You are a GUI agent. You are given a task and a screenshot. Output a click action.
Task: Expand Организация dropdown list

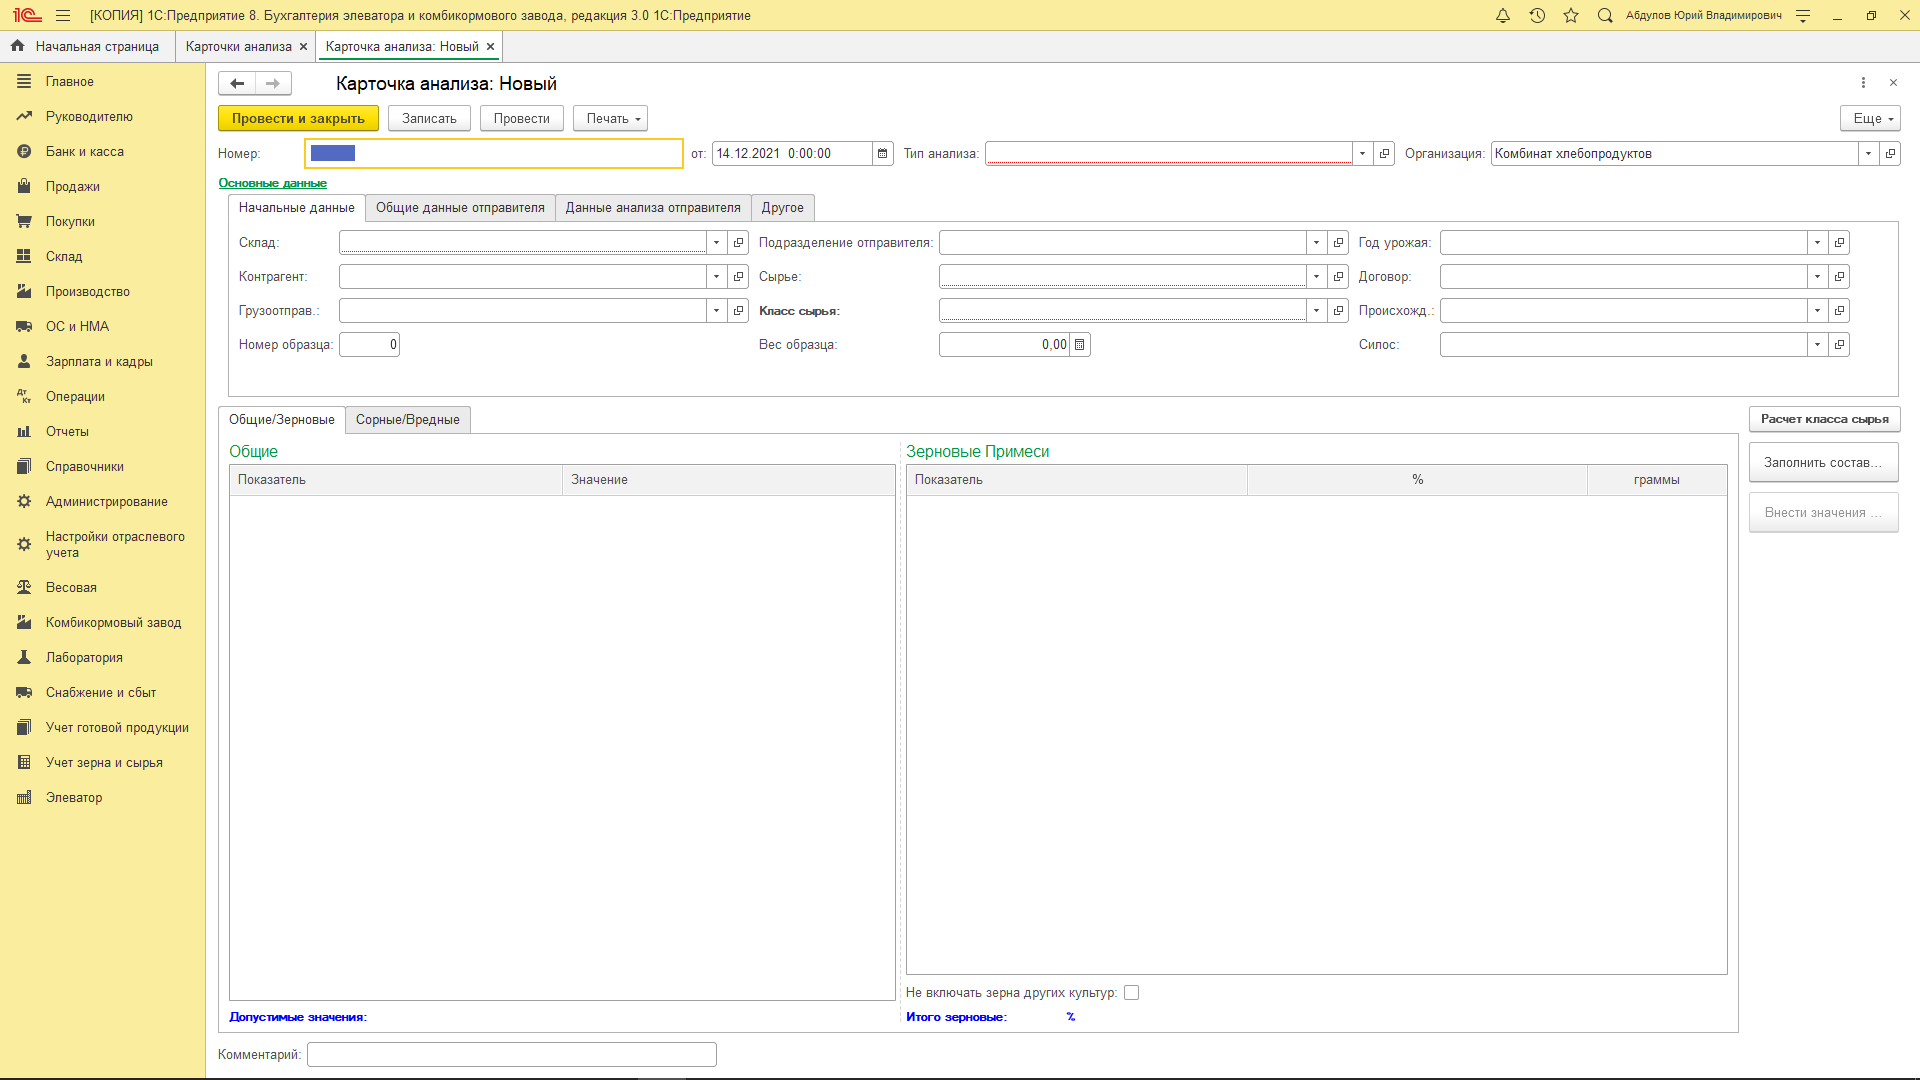[x=1868, y=154]
